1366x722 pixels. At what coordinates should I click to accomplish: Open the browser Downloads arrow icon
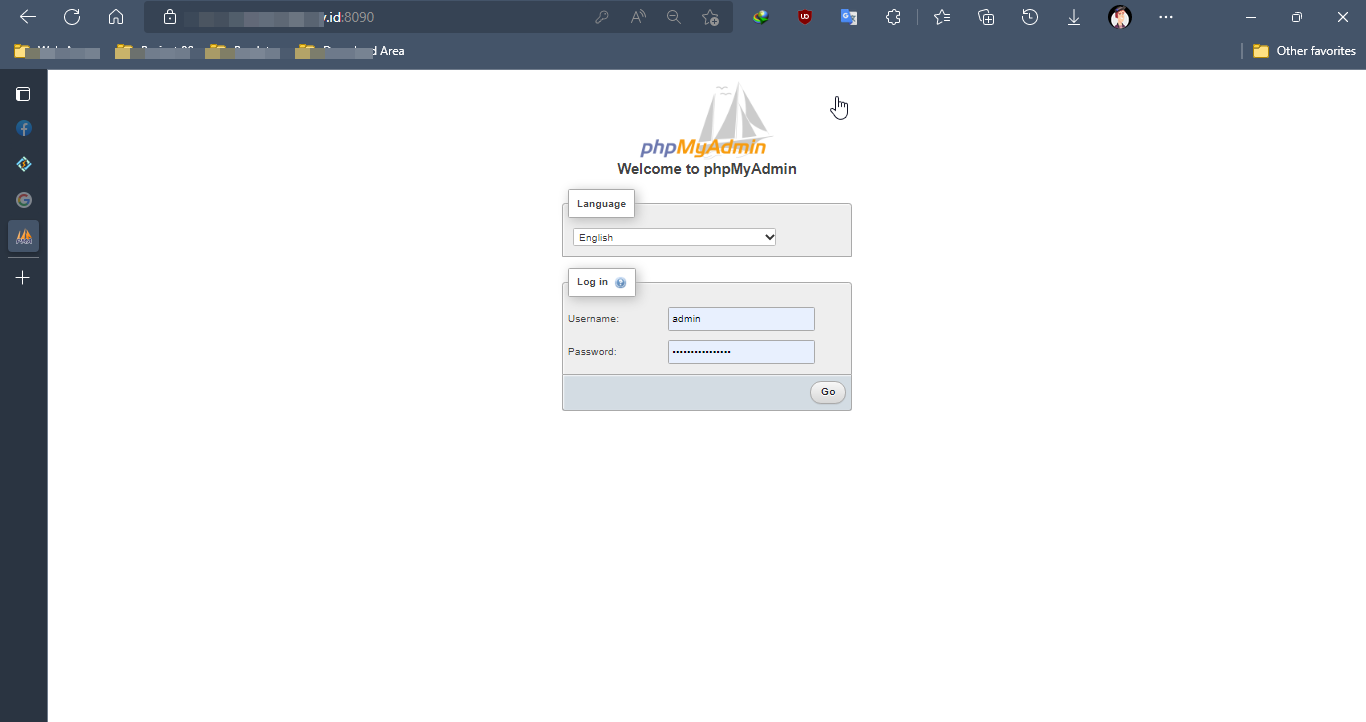tap(1074, 17)
